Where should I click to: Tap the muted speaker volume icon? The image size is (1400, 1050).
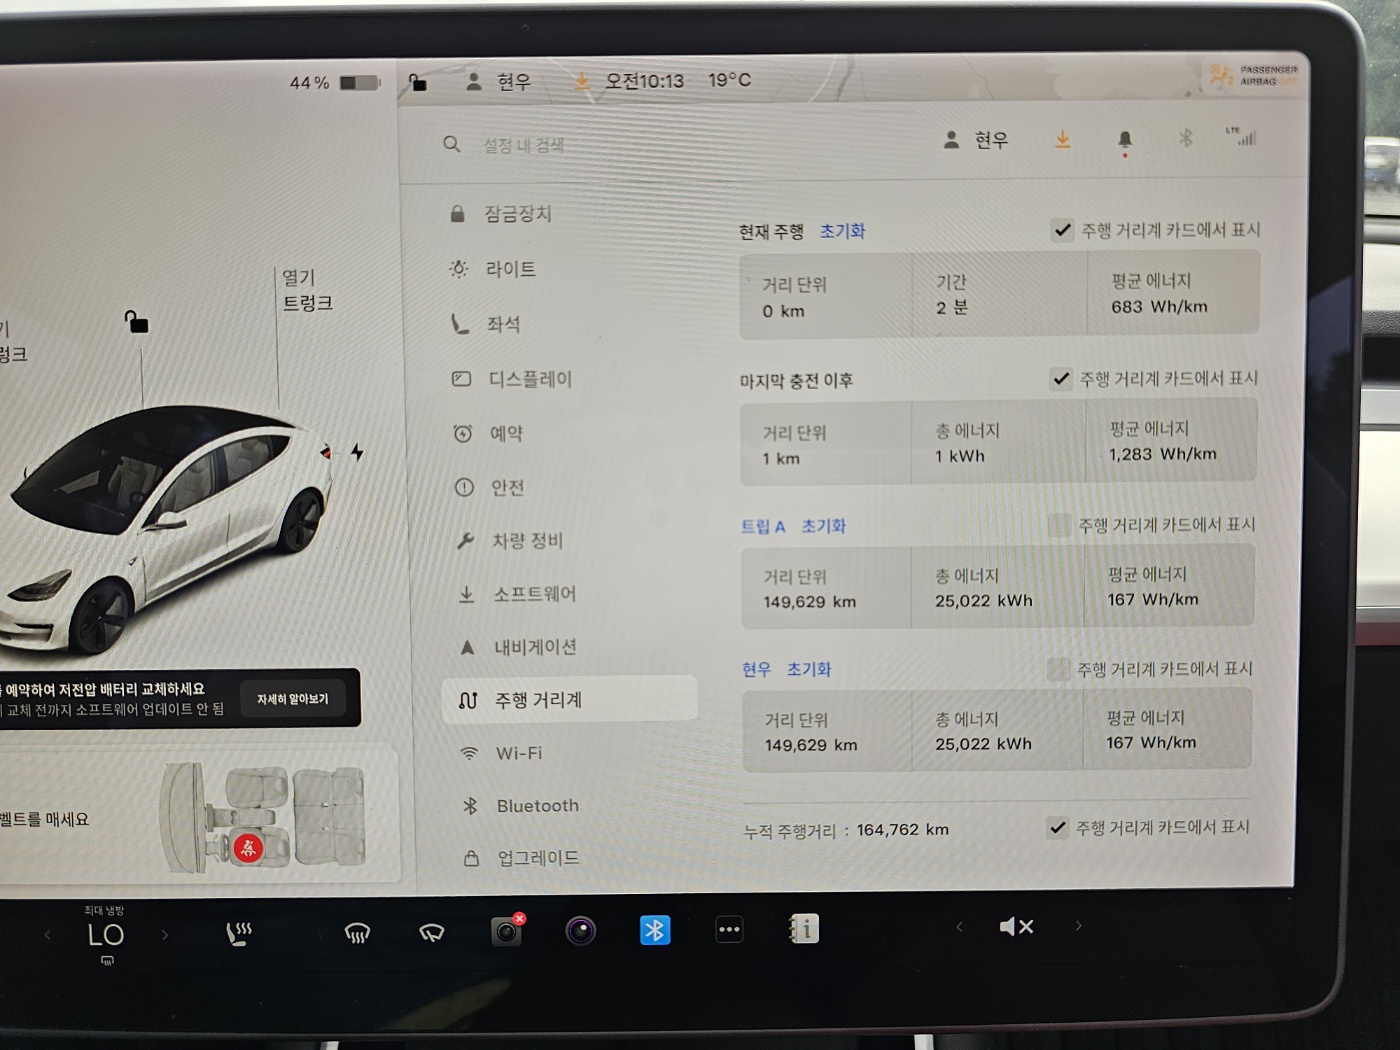(1016, 927)
